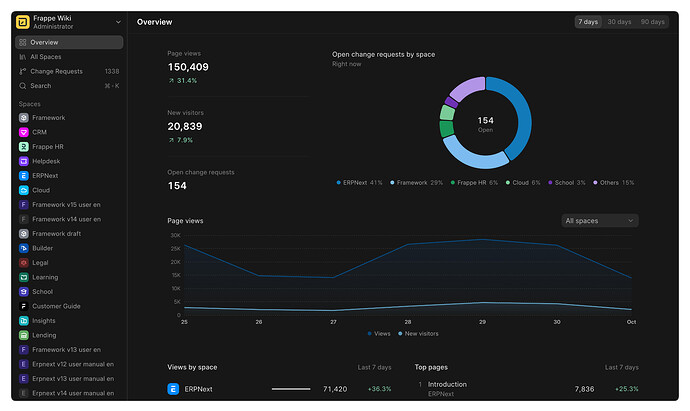Click the ERPNext space icon in sidebar
690x411 pixels.
(x=24, y=176)
